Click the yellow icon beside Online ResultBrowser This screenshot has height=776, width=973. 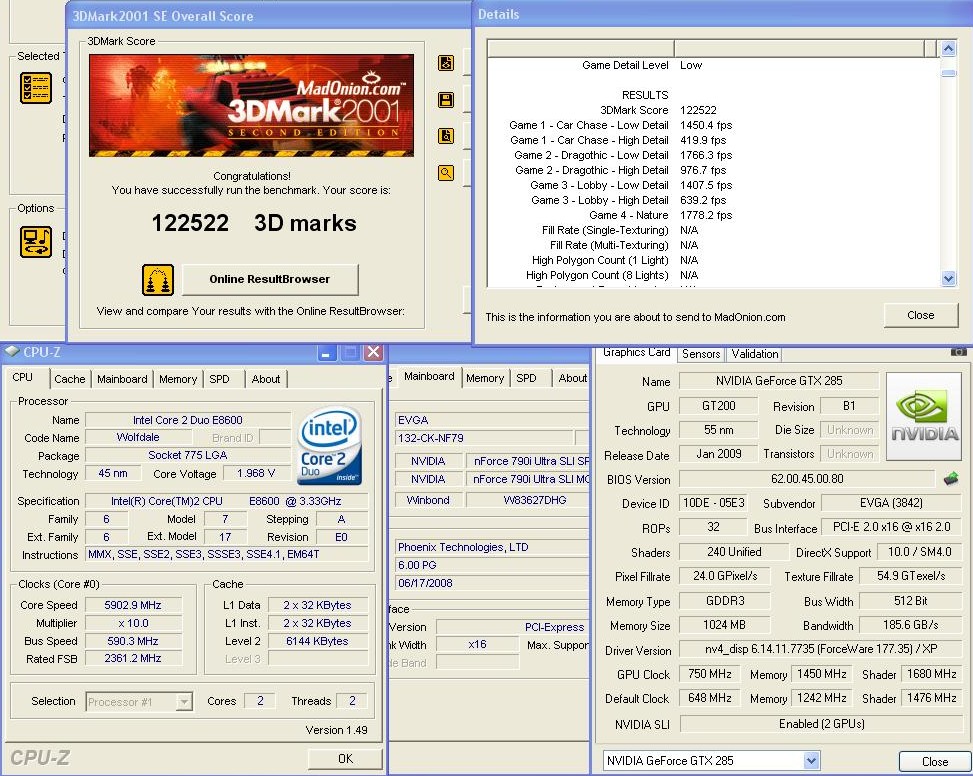(158, 280)
